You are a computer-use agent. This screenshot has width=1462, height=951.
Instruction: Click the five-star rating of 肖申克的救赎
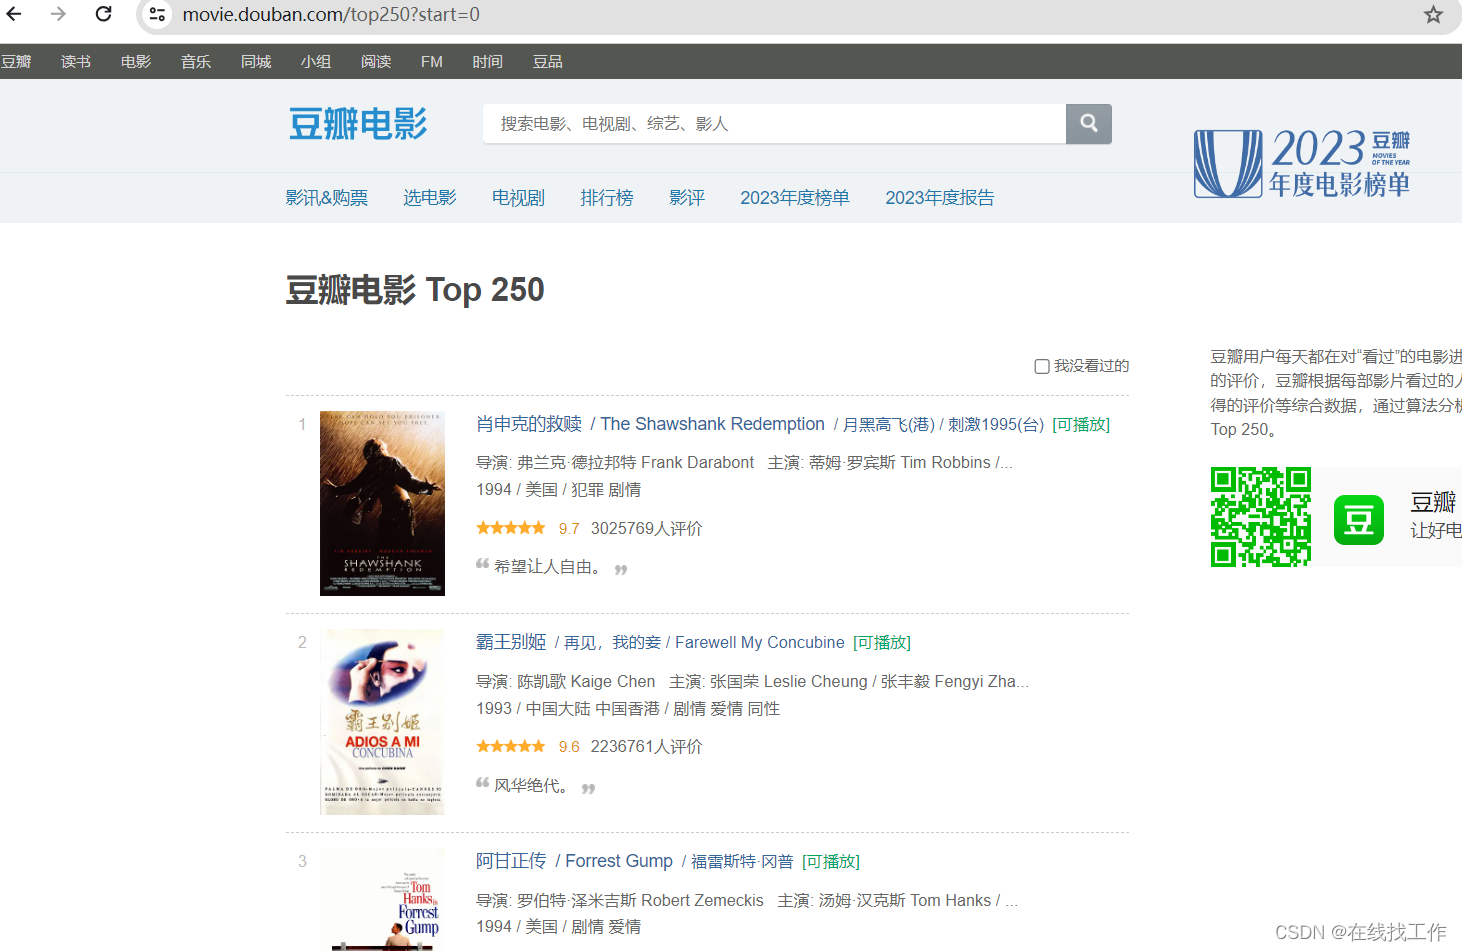tap(511, 528)
